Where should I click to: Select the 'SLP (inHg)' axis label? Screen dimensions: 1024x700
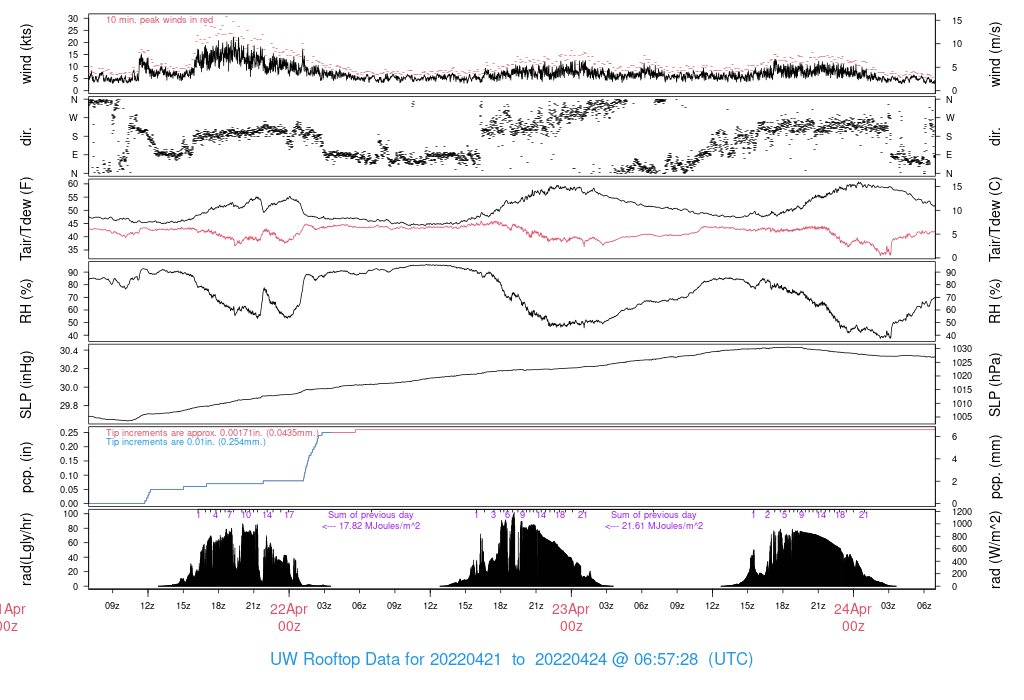pyautogui.click(x=26, y=385)
